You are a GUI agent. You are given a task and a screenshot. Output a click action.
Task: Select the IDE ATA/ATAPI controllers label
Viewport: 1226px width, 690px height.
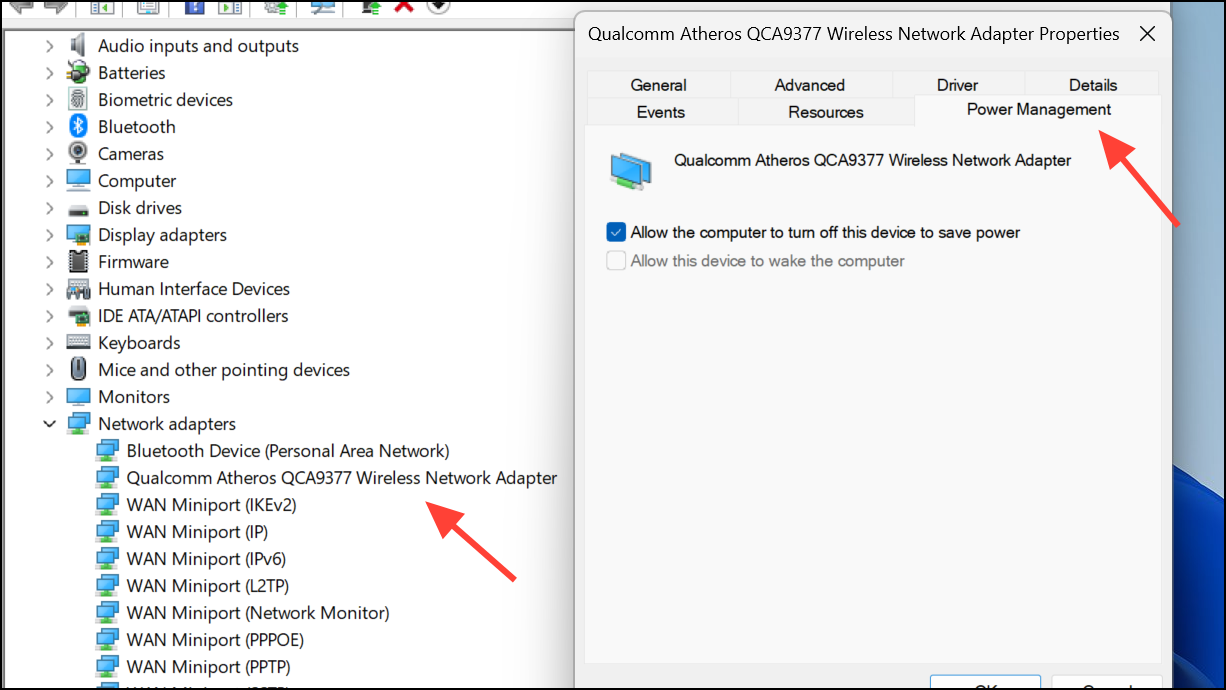tap(193, 316)
